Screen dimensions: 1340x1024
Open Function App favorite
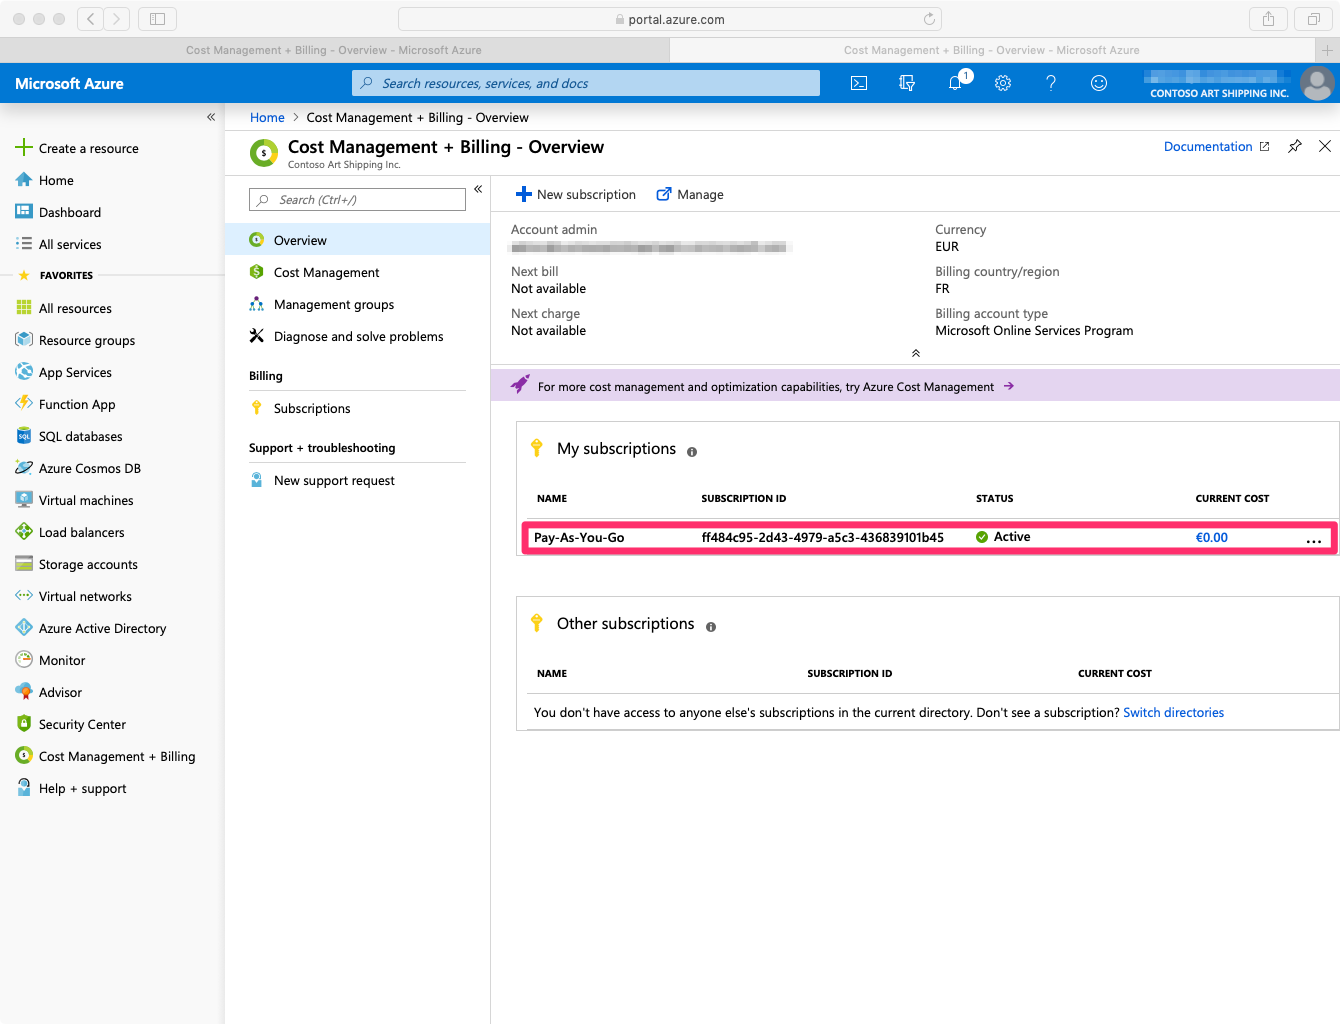pos(66,404)
